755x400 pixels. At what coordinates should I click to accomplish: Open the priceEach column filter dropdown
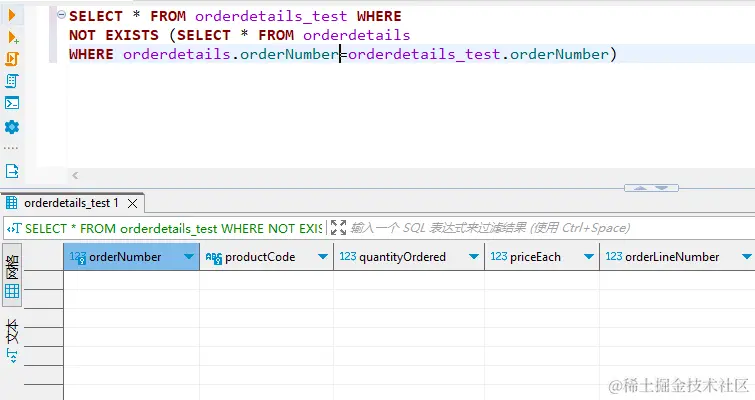[x=588, y=257]
